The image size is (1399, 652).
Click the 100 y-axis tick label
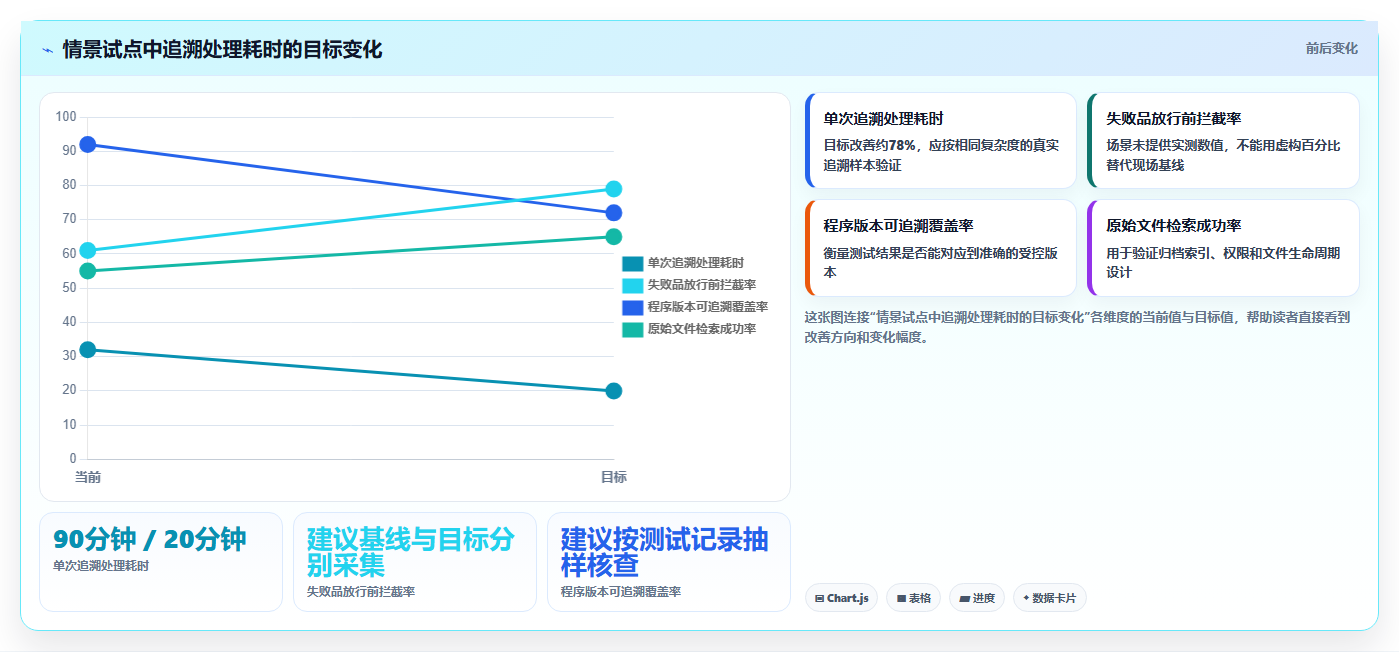pyautogui.click(x=66, y=117)
